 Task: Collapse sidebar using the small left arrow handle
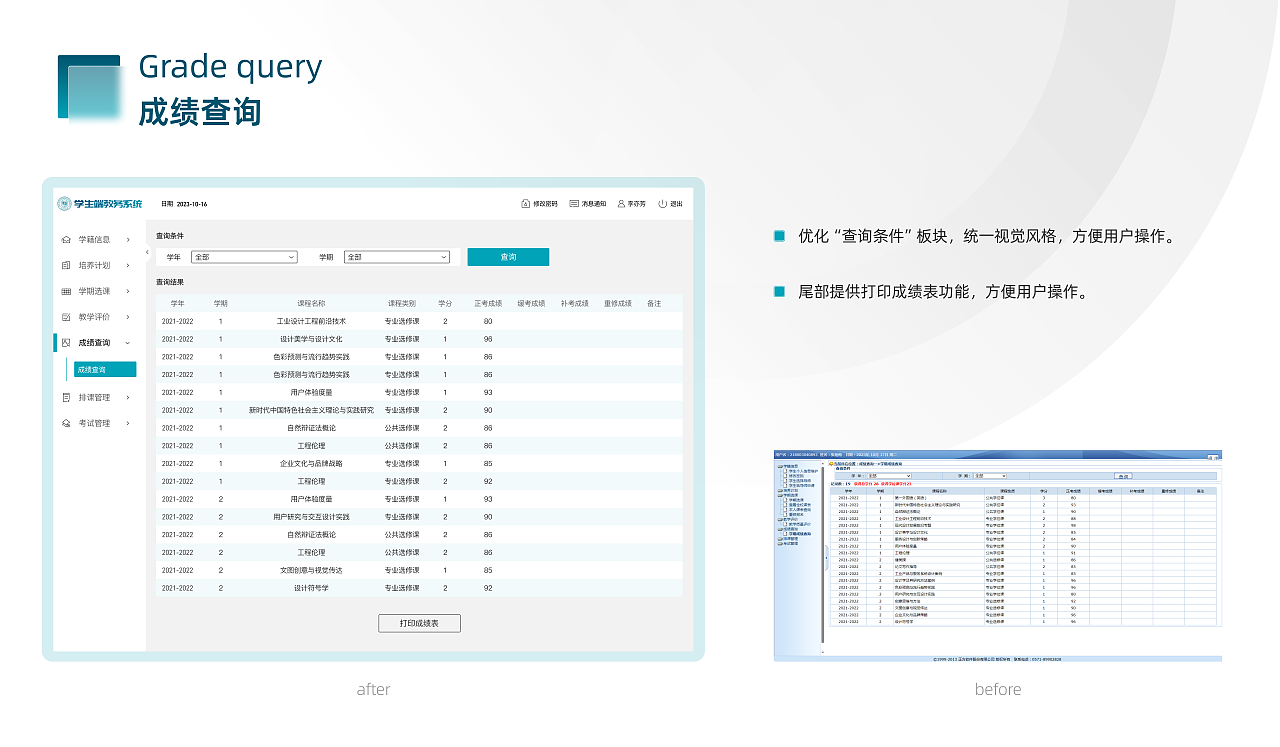pos(147,253)
